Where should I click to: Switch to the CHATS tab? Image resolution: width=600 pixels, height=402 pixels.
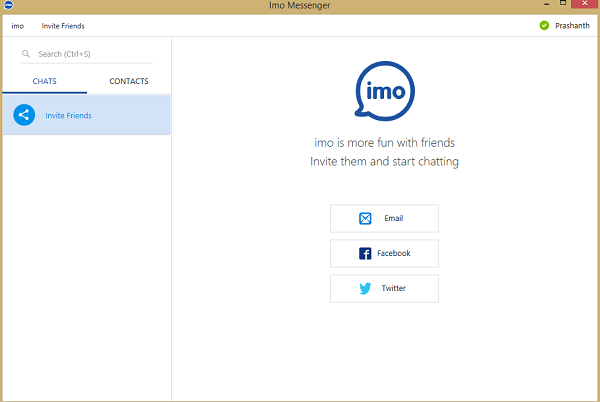(44, 81)
